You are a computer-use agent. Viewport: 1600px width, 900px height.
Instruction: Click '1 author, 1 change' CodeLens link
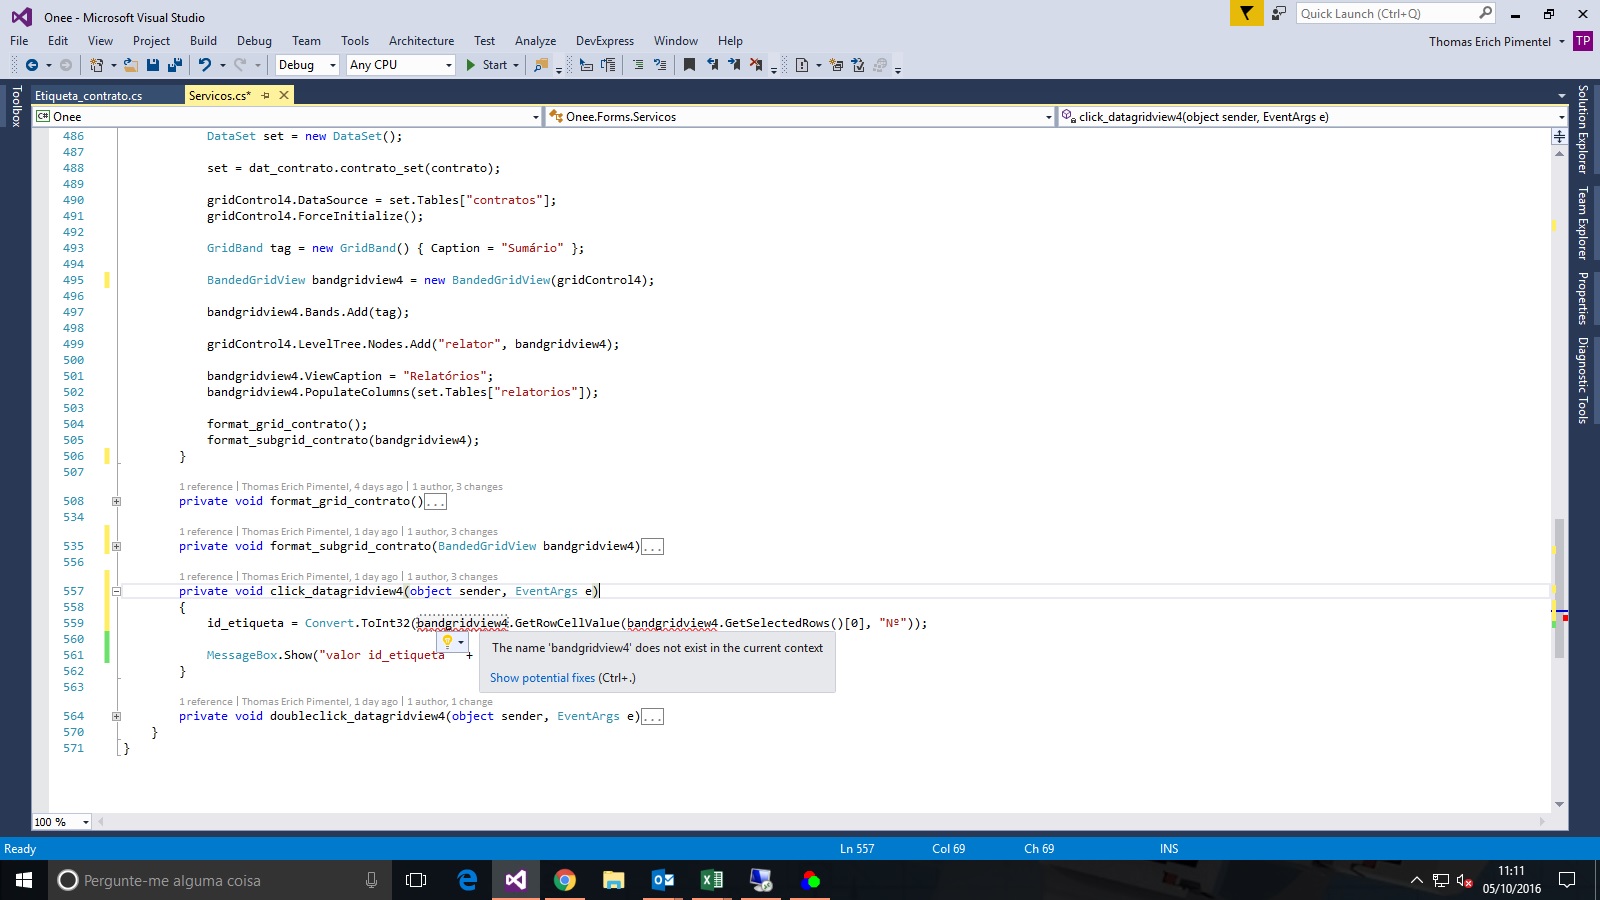click(450, 702)
